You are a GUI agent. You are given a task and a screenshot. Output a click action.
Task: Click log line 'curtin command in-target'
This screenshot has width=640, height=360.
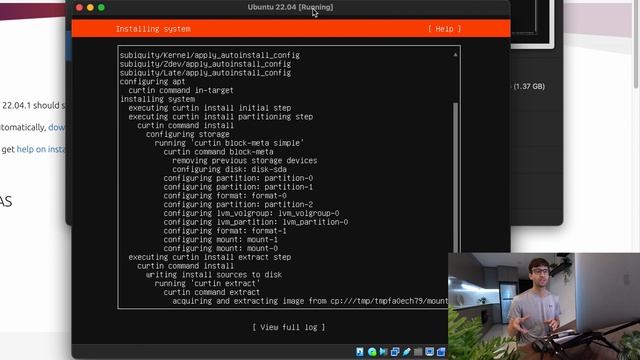181,90
